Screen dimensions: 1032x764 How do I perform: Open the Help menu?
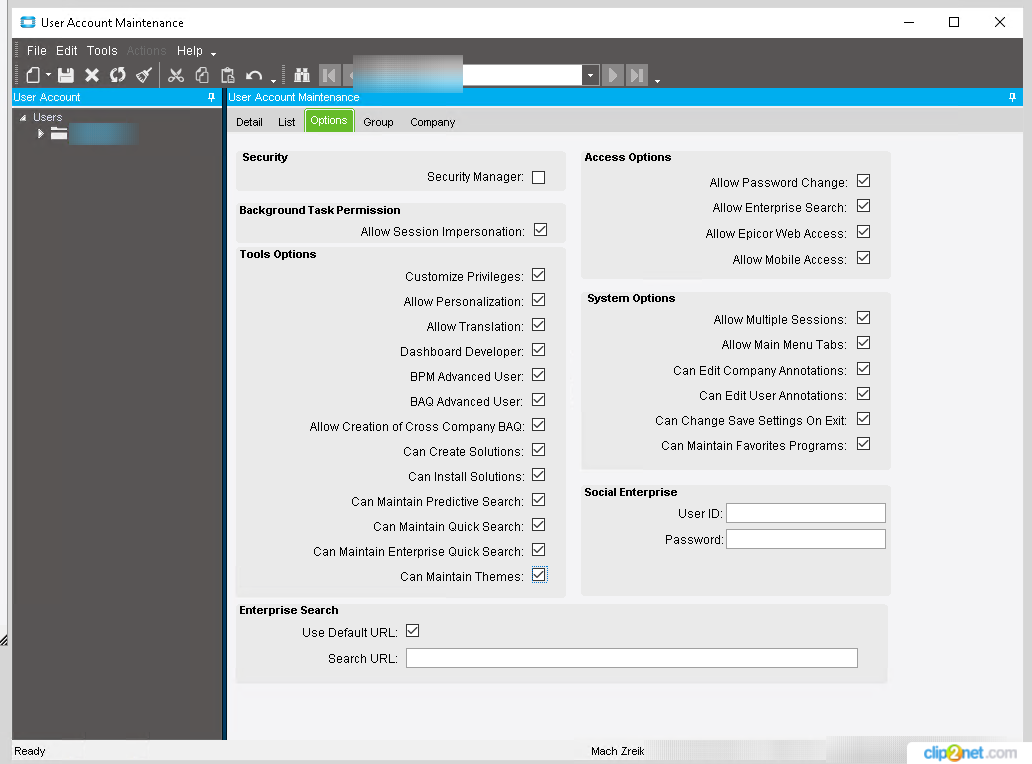(190, 51)
